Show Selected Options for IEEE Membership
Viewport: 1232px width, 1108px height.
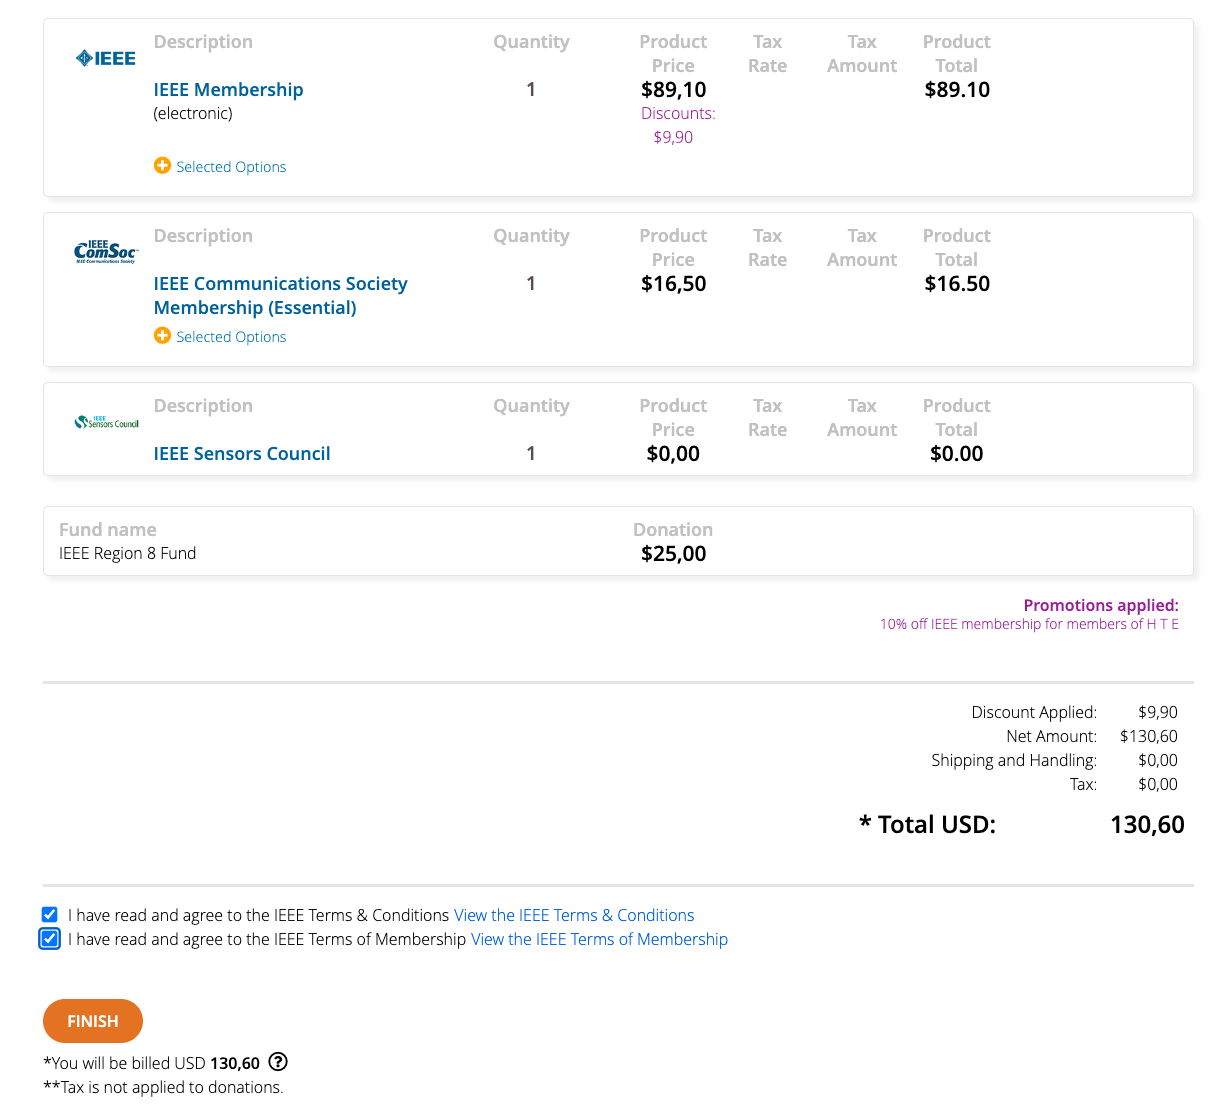(x=231, y=166)
